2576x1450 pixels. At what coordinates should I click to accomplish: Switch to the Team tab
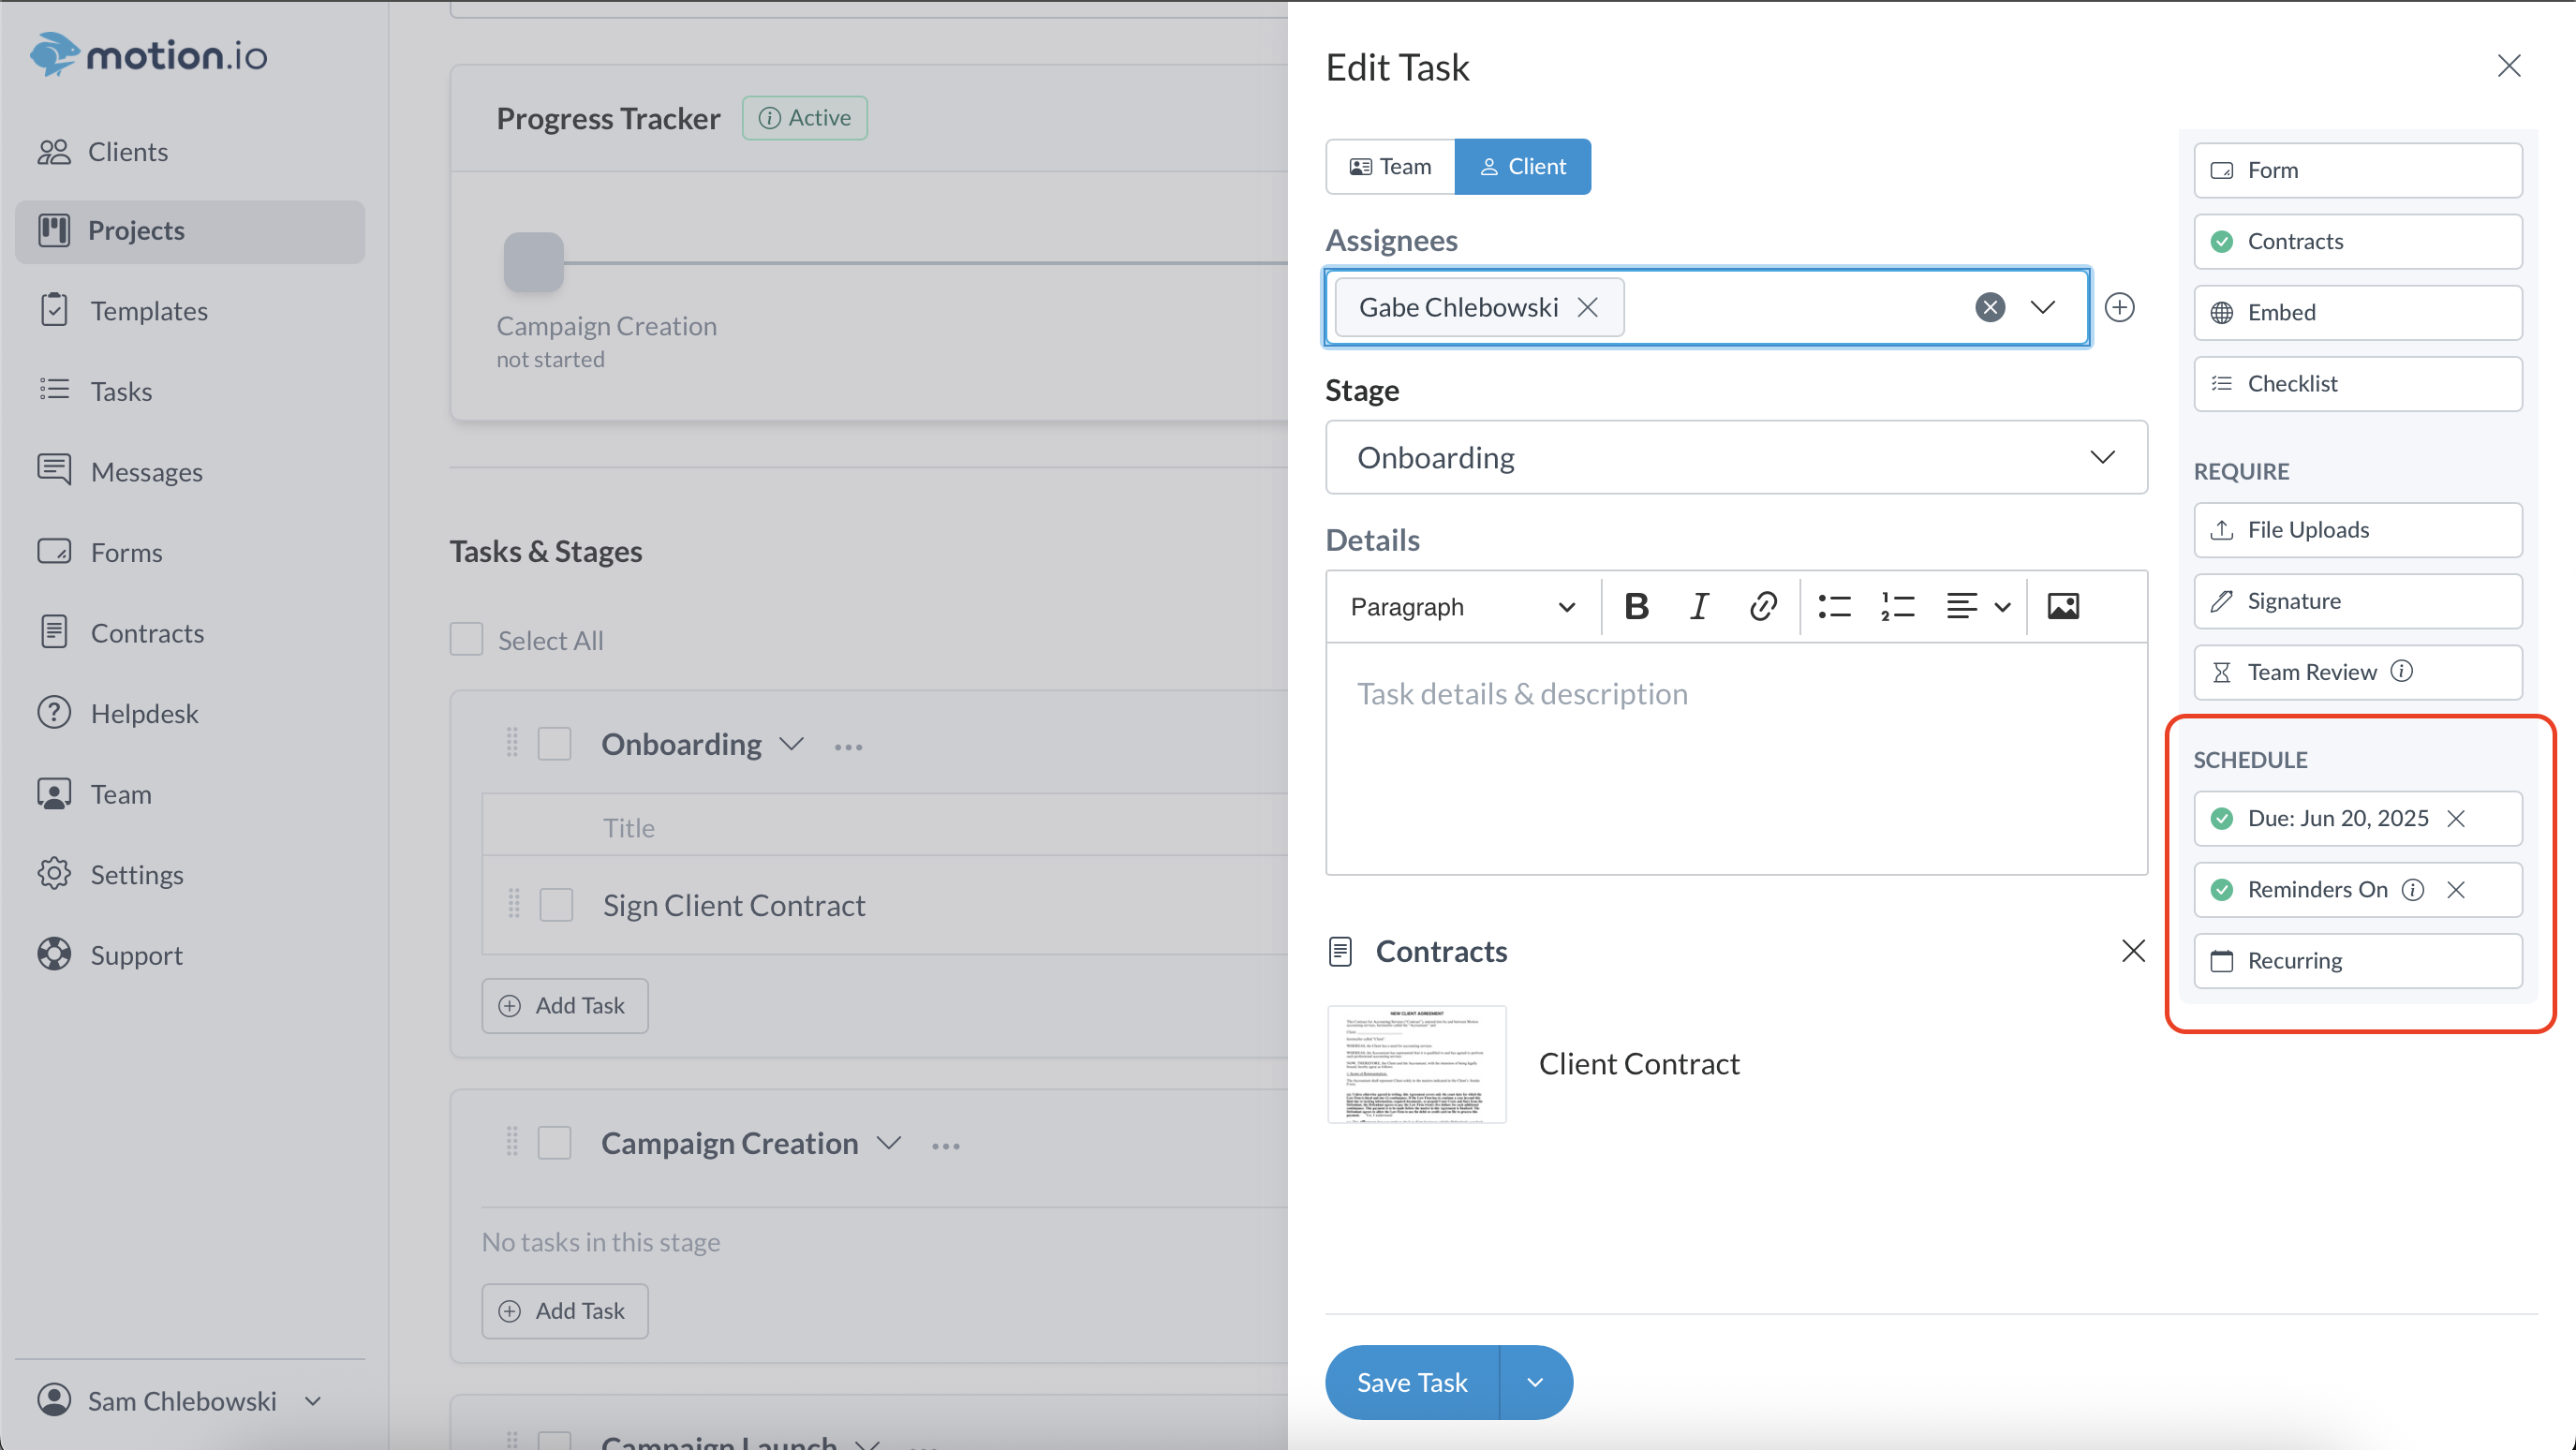(x=1390, y=166)
